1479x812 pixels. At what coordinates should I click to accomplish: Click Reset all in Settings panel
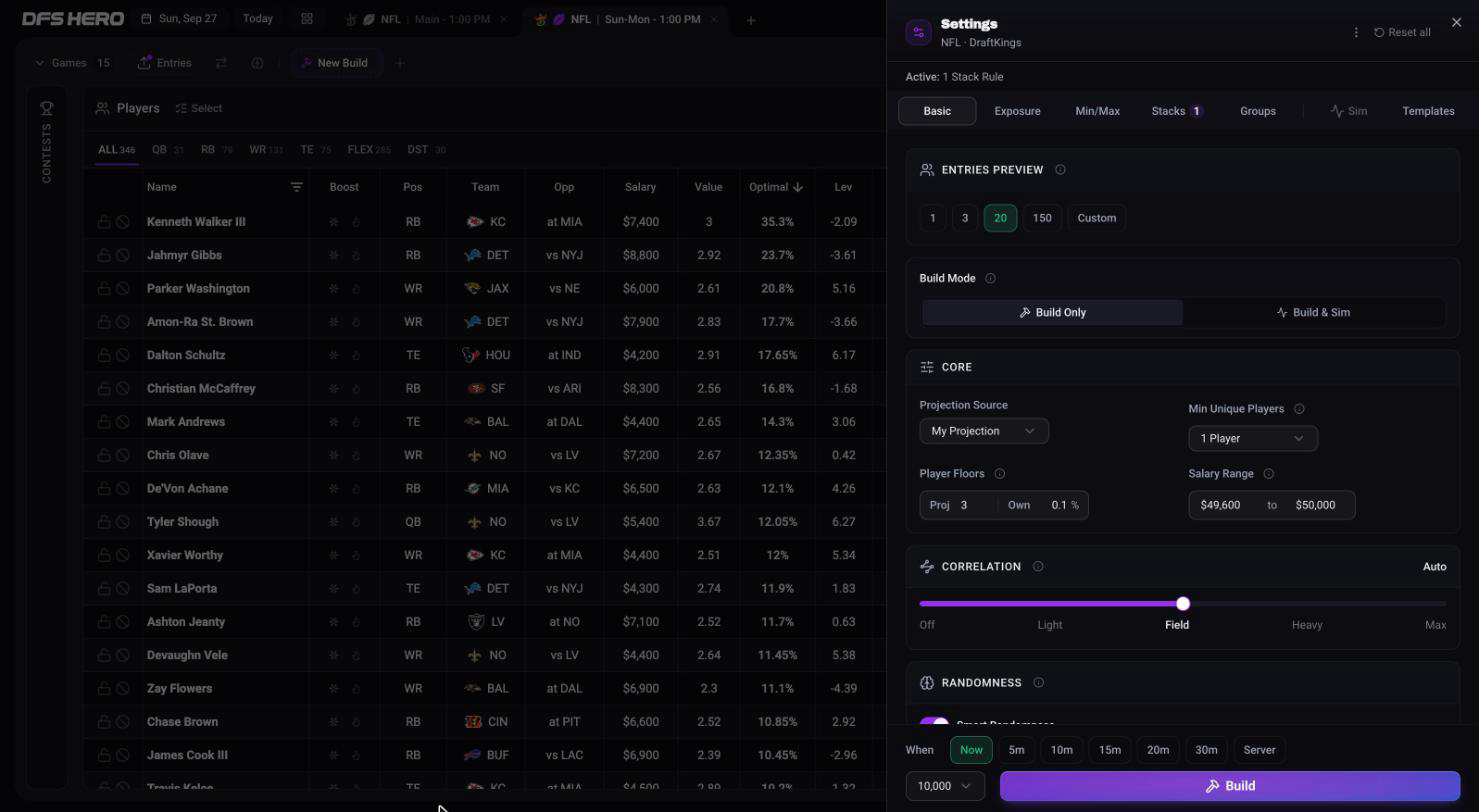[x=1402, y=33]
